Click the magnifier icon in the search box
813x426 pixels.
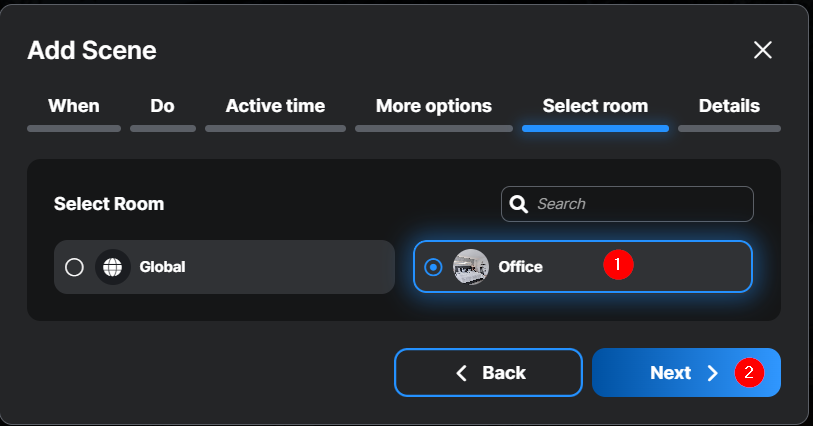point(519,204)
